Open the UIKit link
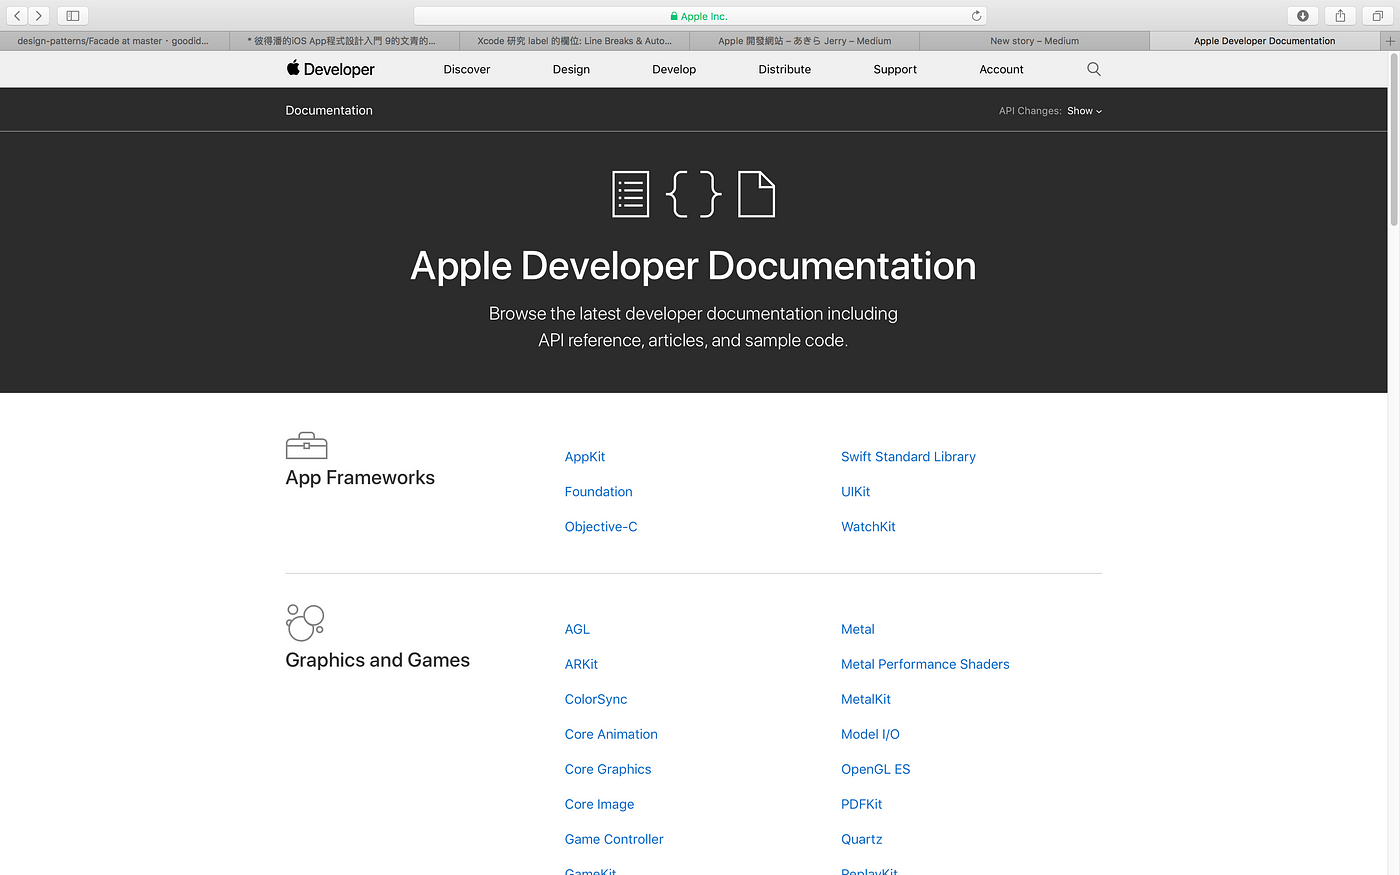 click(x=855, y=491)
